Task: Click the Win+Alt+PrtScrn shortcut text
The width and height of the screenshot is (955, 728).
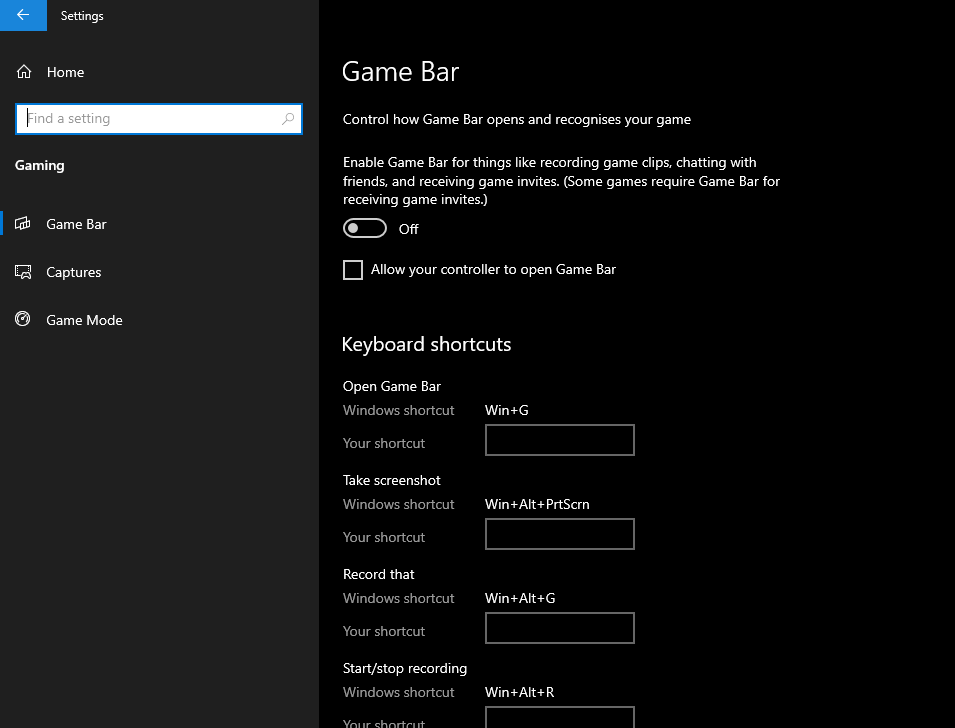Action: pos(537,504)
